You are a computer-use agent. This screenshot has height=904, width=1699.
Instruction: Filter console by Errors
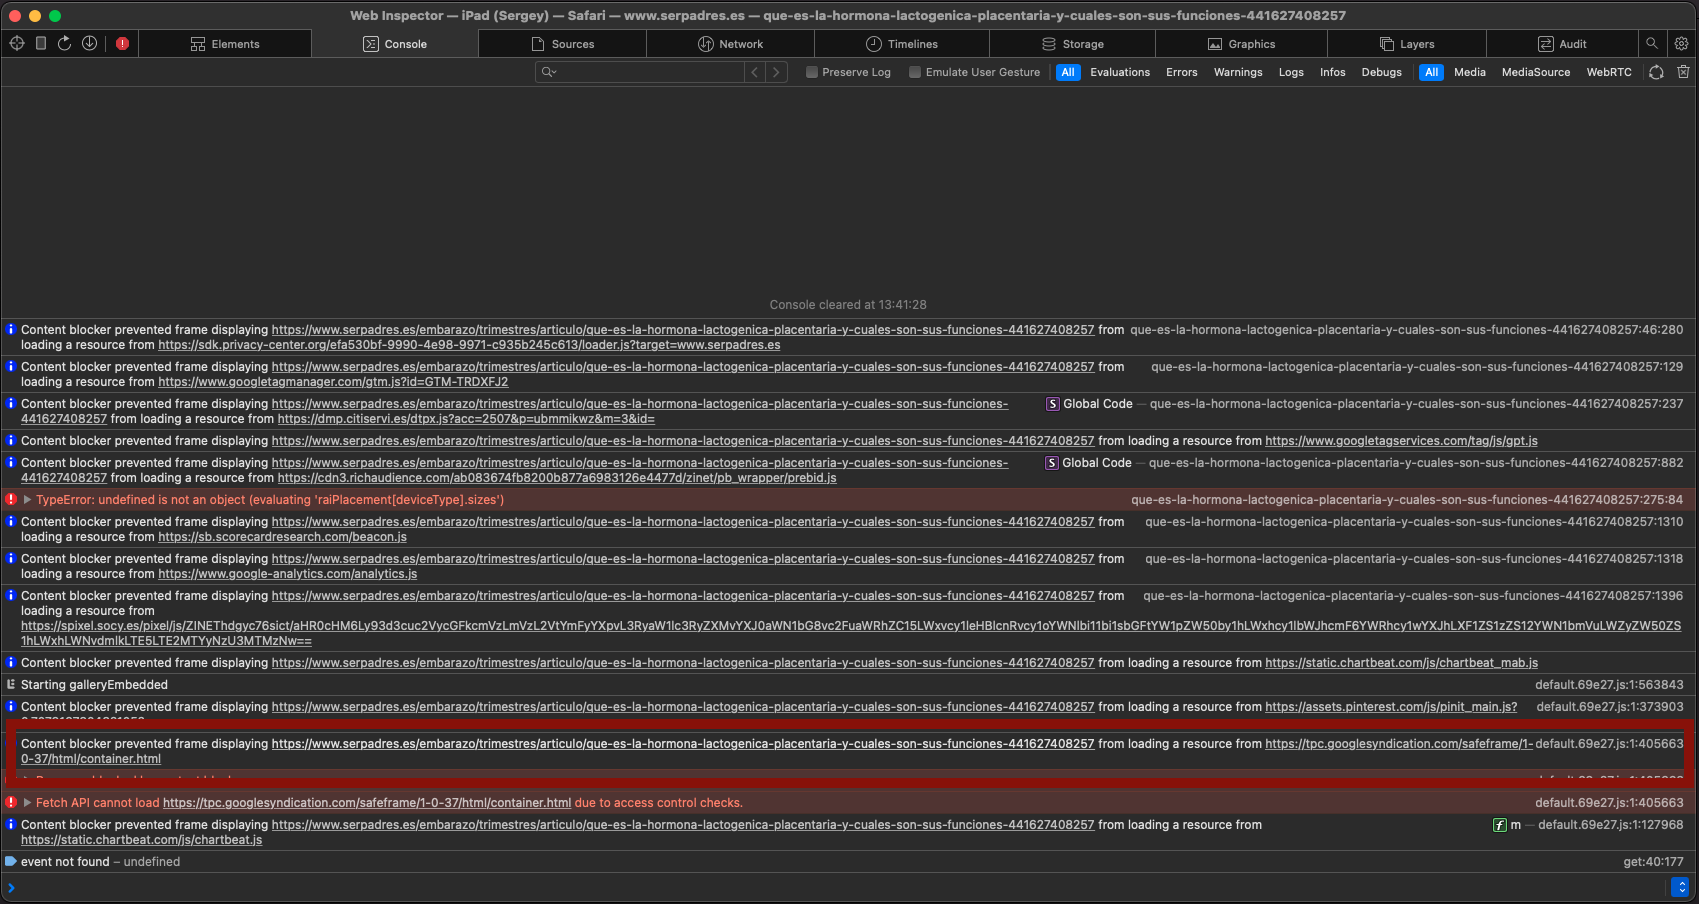tap(1181, 72)
